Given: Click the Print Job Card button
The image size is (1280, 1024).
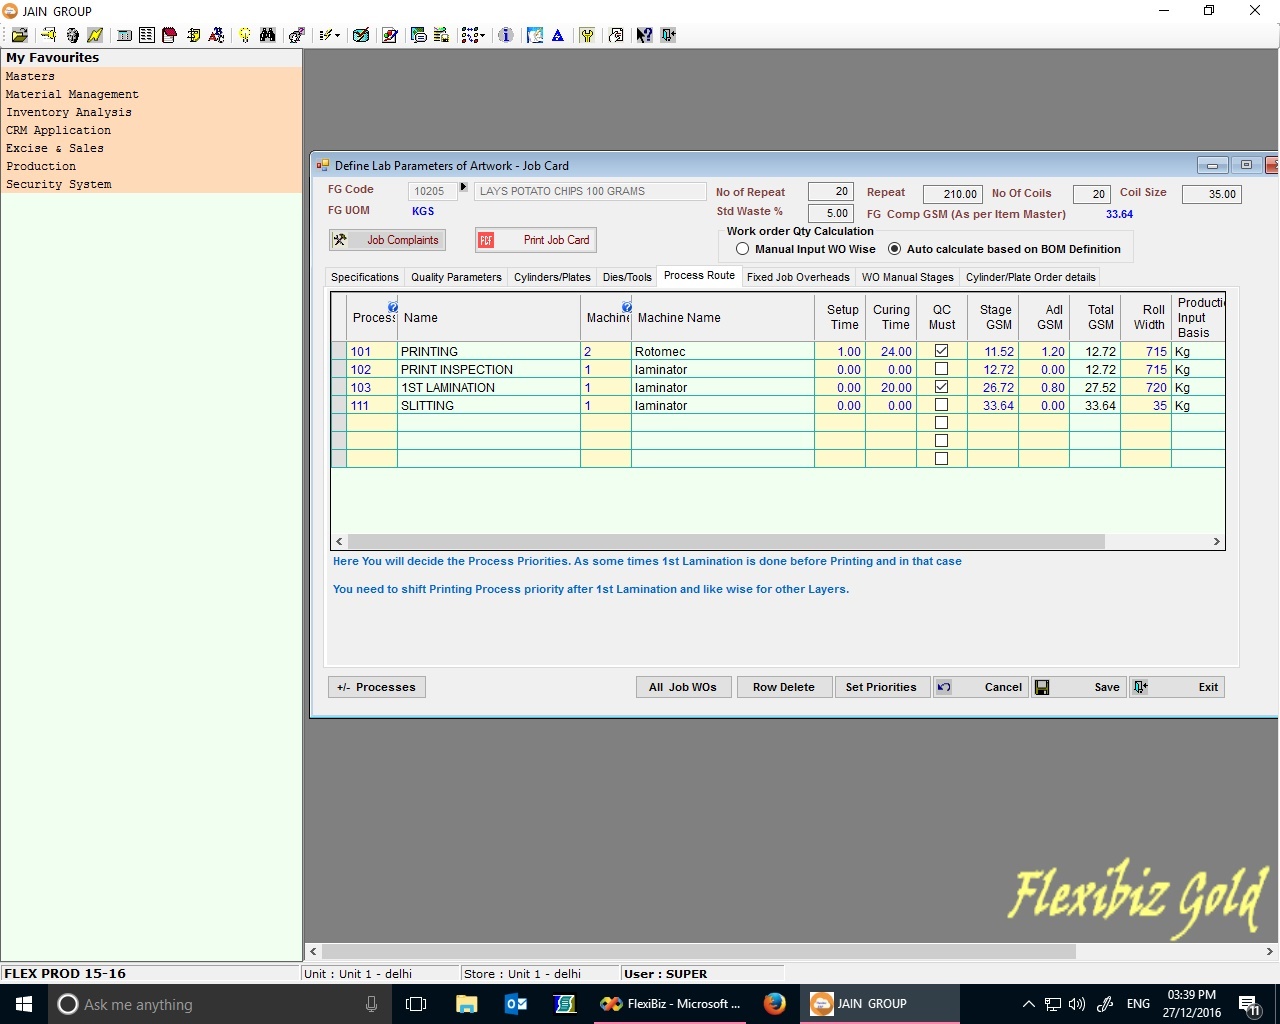Looking at the screenshot, I should coord(536,240).
